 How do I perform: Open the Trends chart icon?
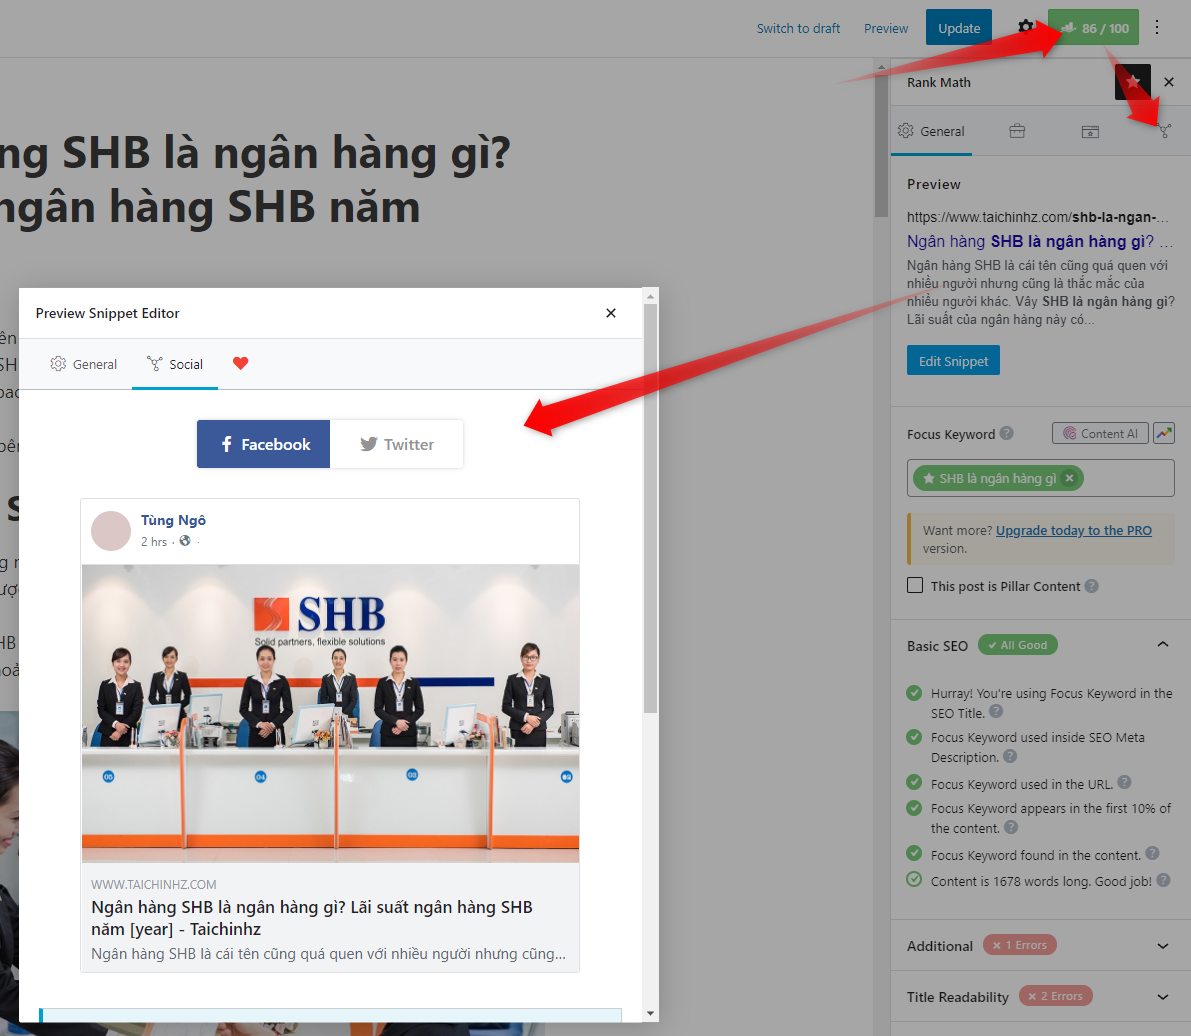click(x=1164, y=434)
